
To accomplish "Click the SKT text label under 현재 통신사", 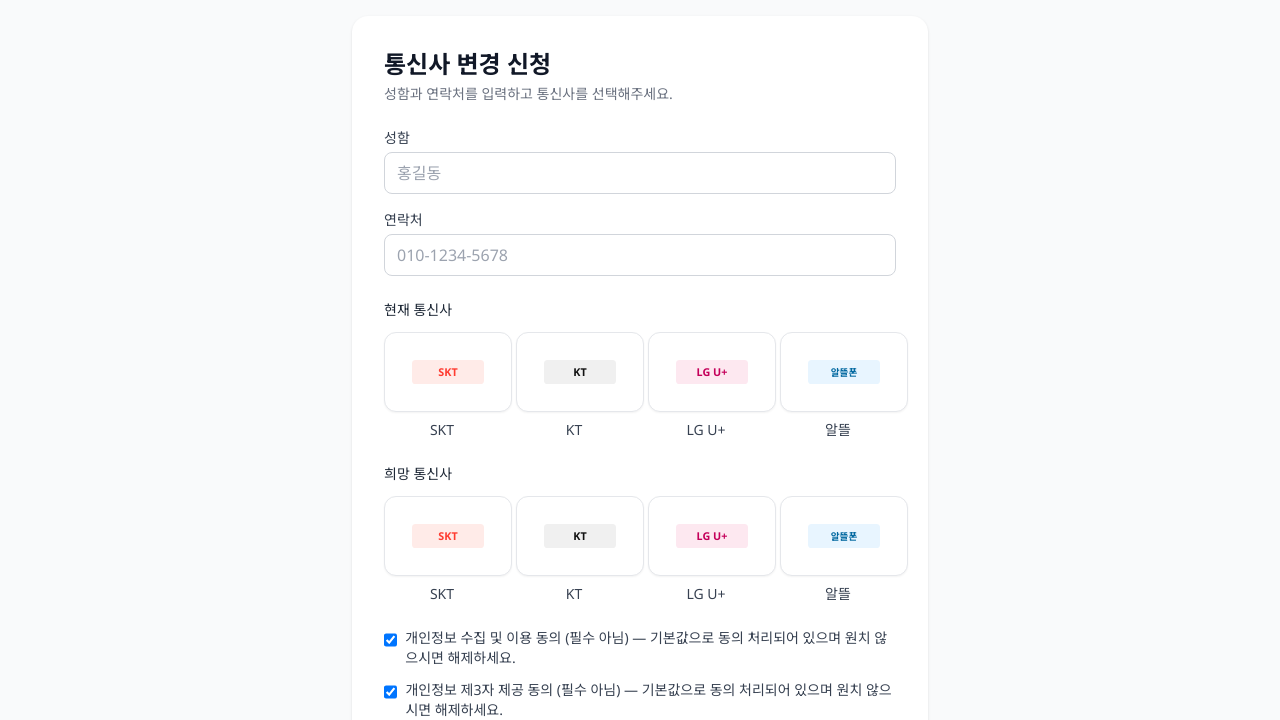I will 442,430.
